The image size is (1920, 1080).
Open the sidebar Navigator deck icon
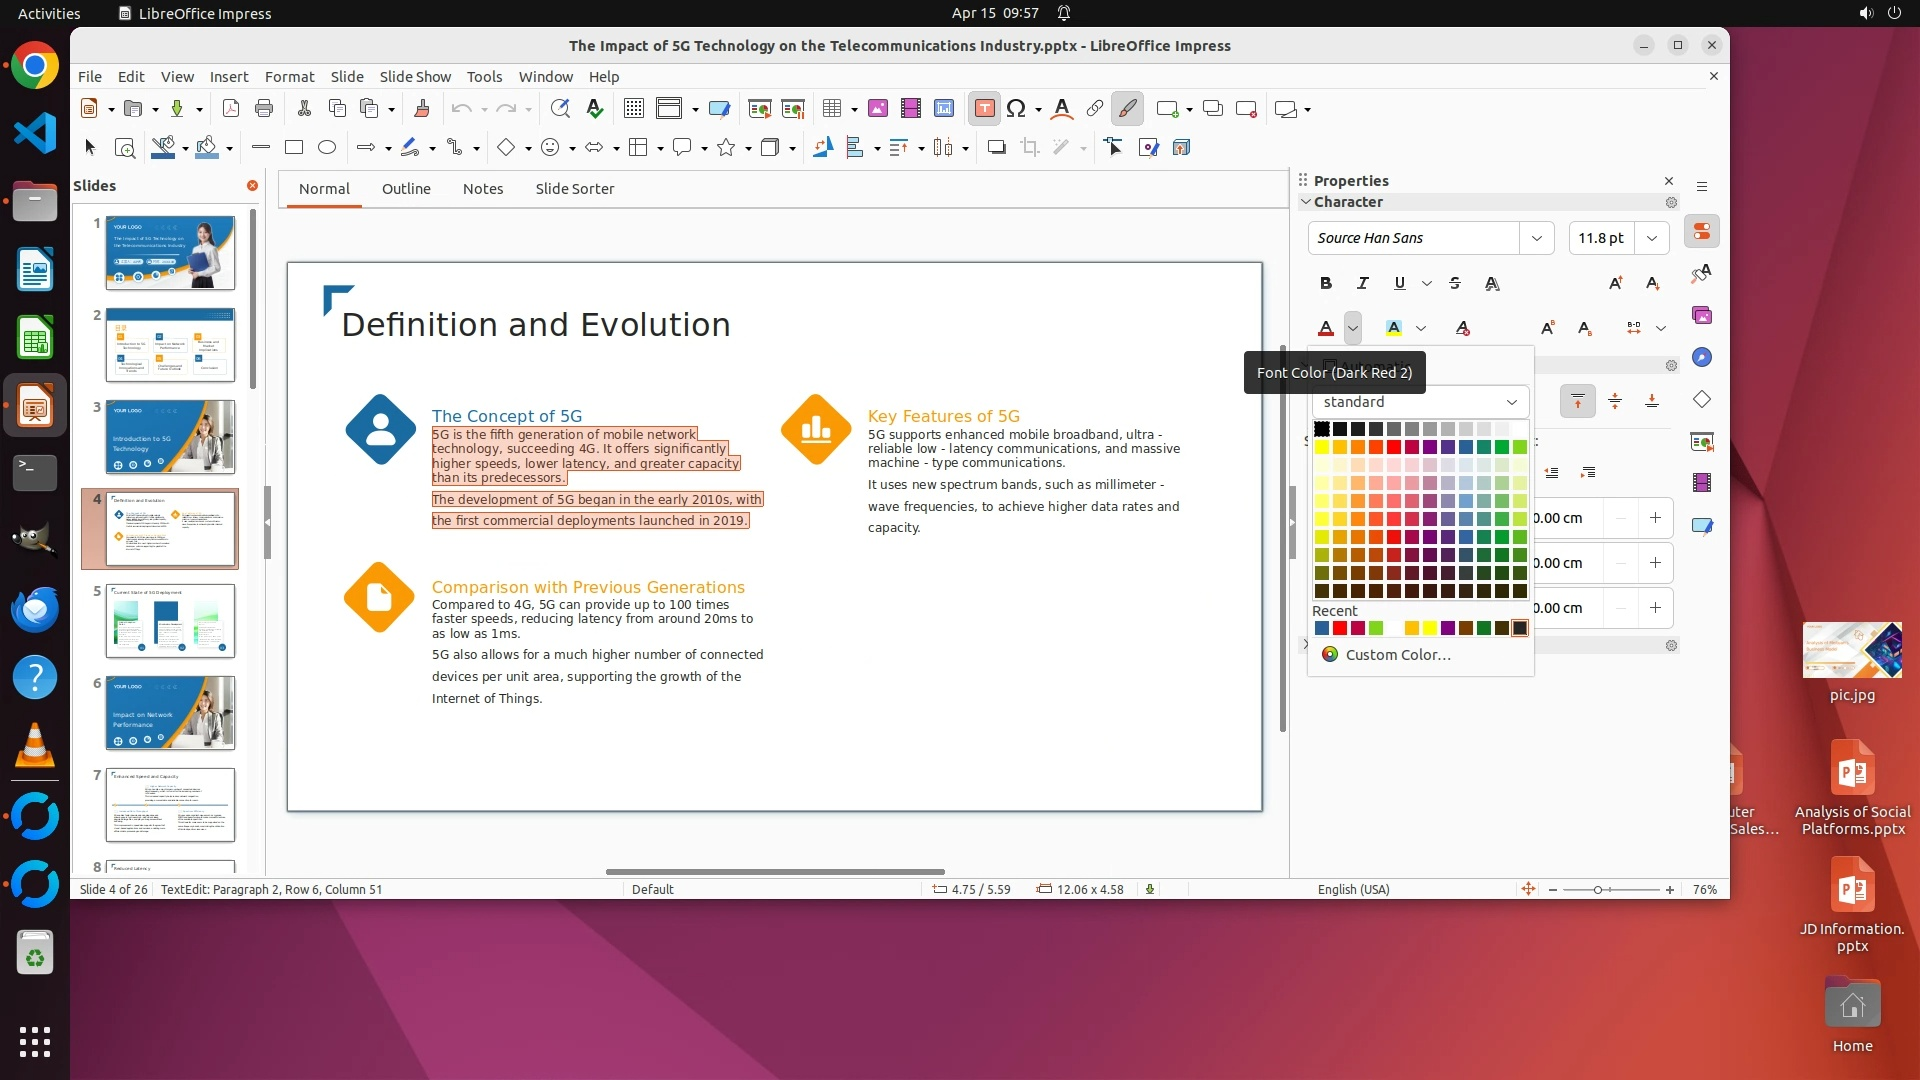pos(1702,358)
